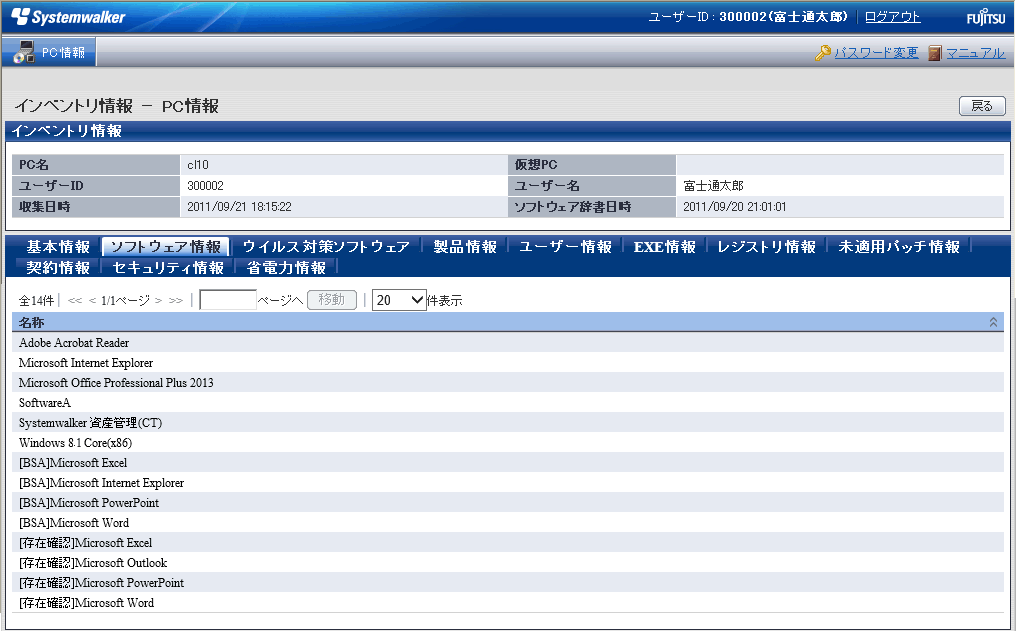Sort list by 名称 column arrow icon
Viewport: 1016px width, 632px height.
click(993, 322)
